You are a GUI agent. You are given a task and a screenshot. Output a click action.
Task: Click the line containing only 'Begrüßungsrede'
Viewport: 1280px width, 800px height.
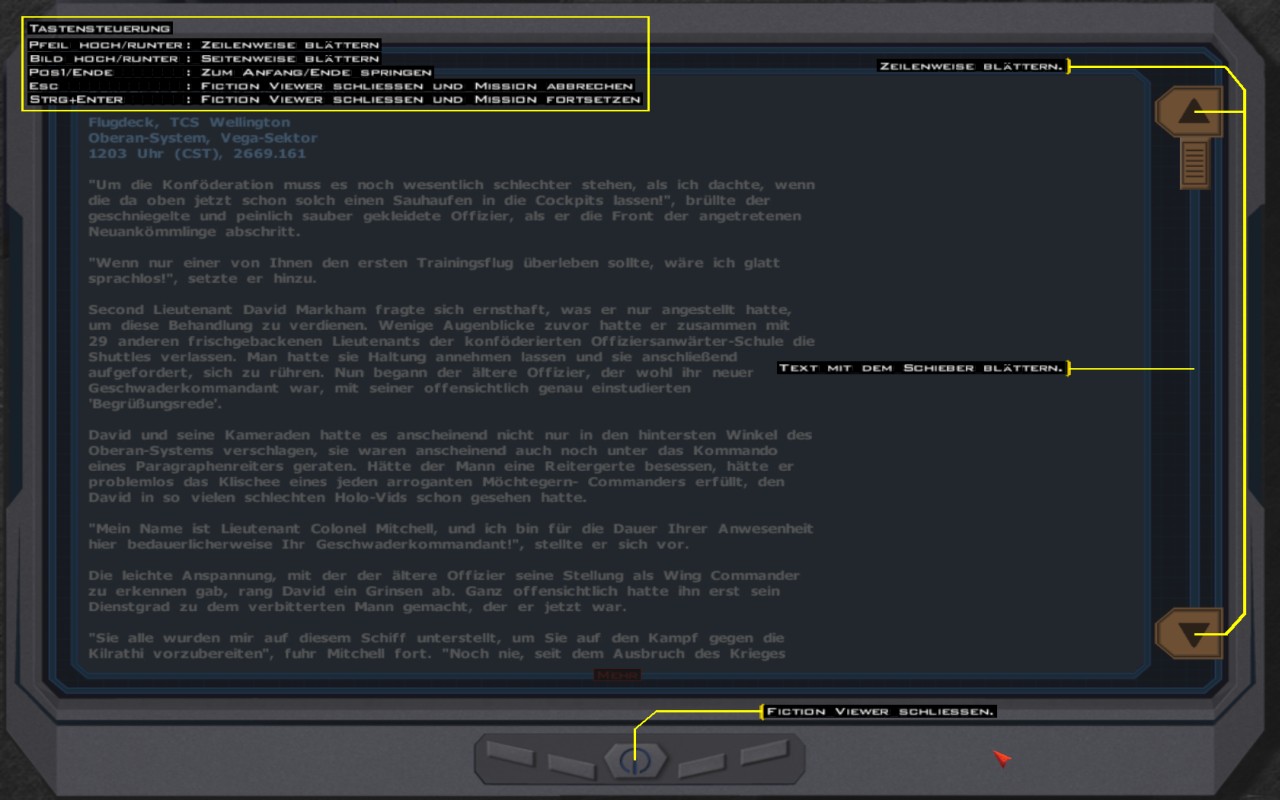pyautogui.click(x=155, y=404)
